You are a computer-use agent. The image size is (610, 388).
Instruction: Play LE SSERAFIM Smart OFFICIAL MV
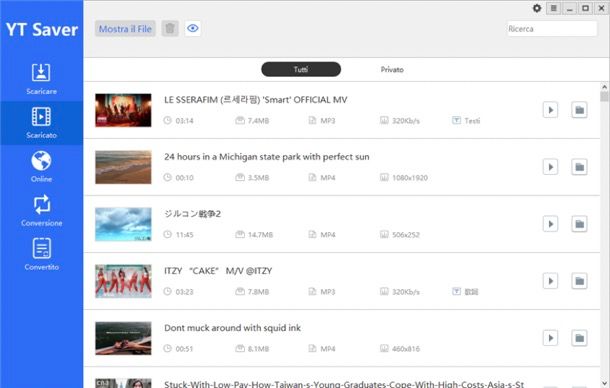tap(550, 110)
